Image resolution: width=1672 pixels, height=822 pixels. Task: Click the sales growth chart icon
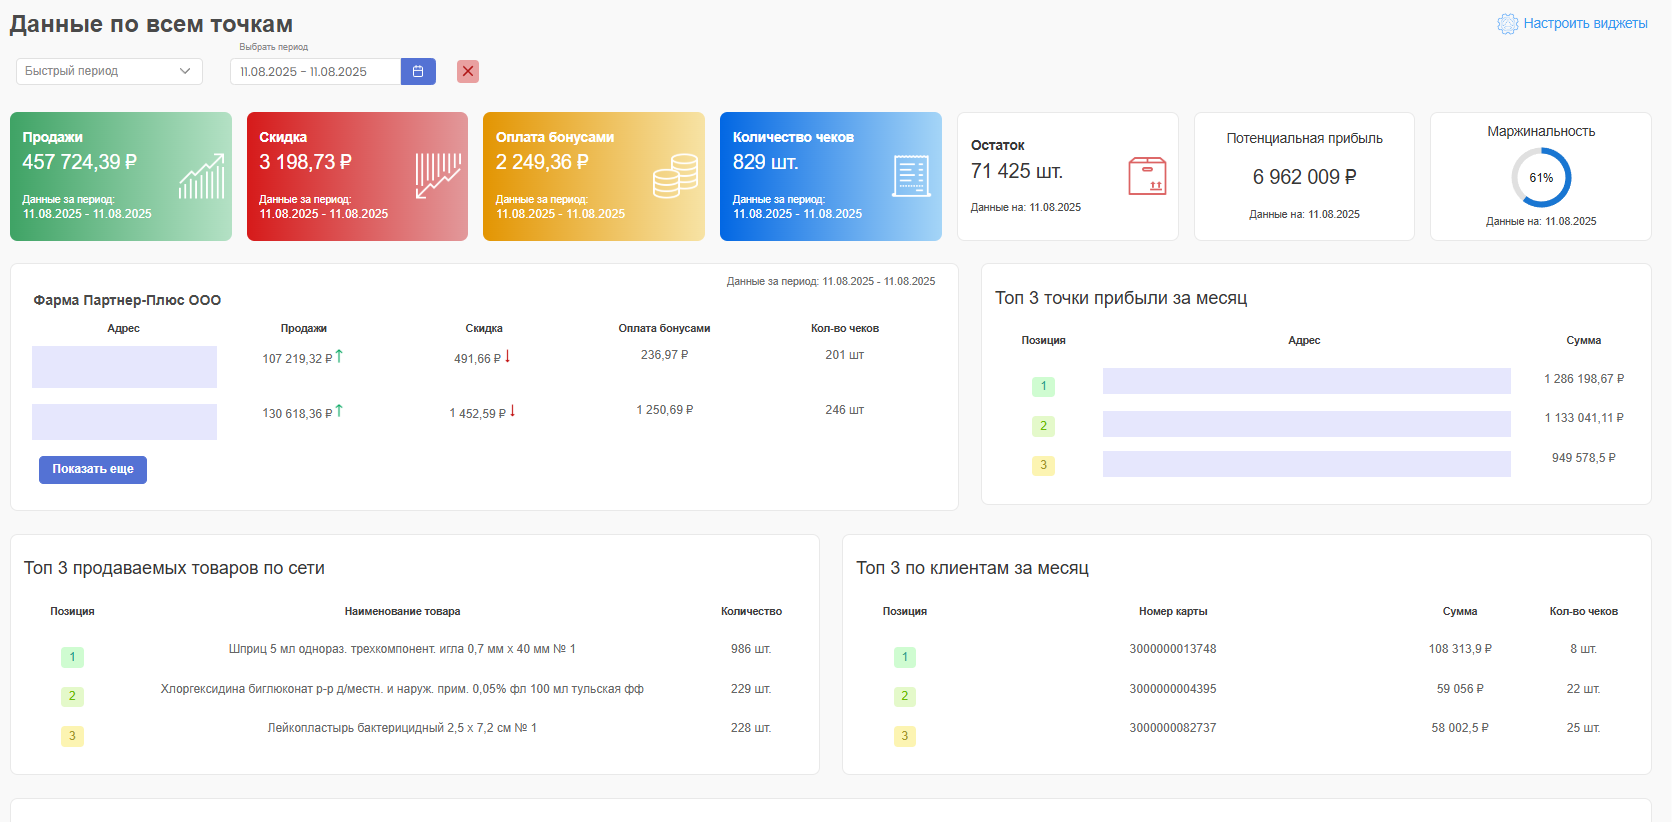point(201,177)
